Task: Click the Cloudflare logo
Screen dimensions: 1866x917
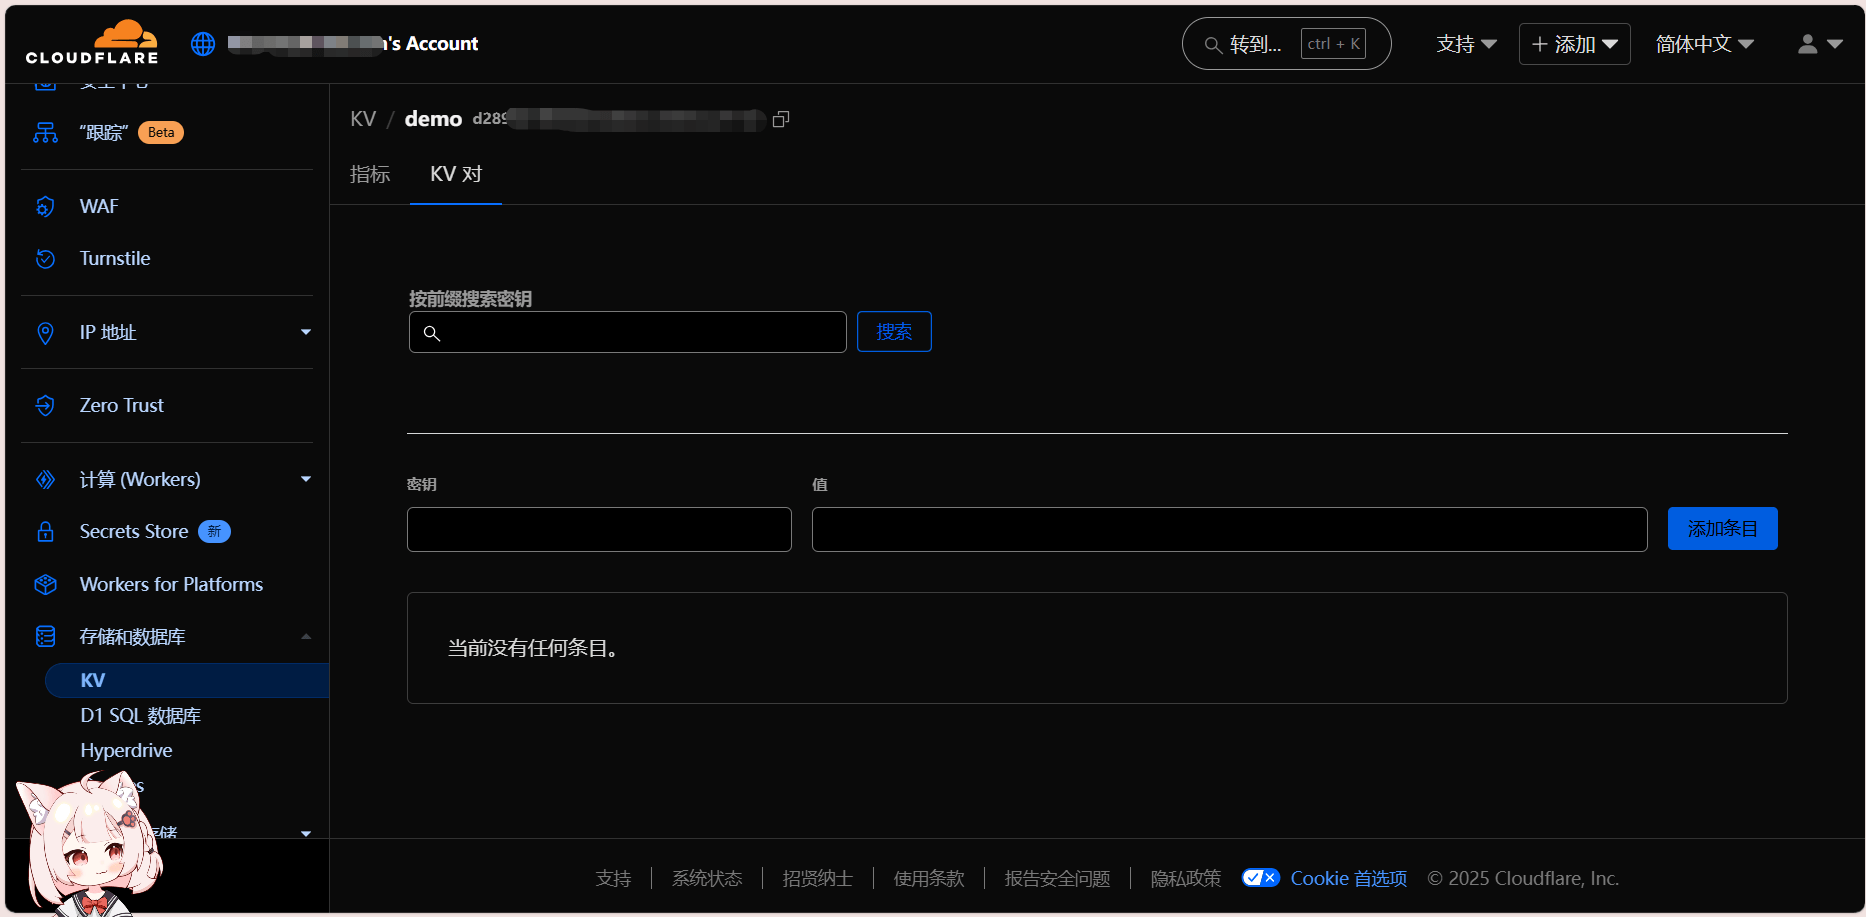Action: click(92, 43)
